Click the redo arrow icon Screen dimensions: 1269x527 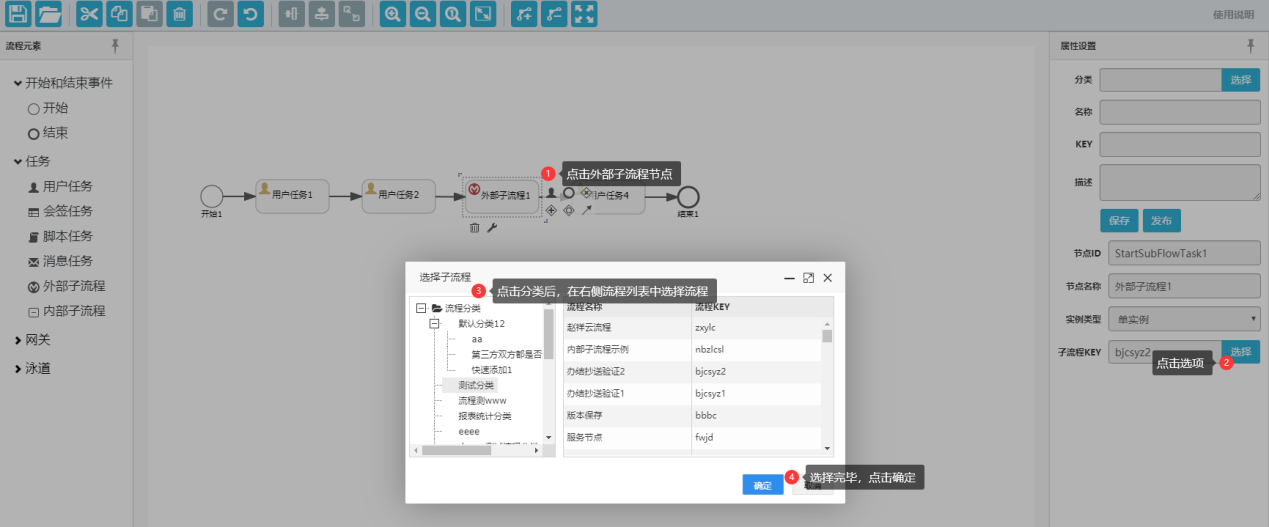point(220,14)
